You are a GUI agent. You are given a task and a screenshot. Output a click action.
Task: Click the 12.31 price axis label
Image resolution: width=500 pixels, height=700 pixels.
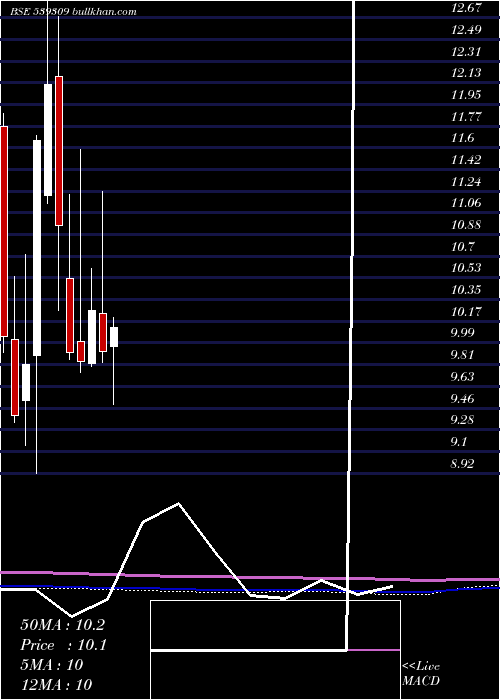466,52
